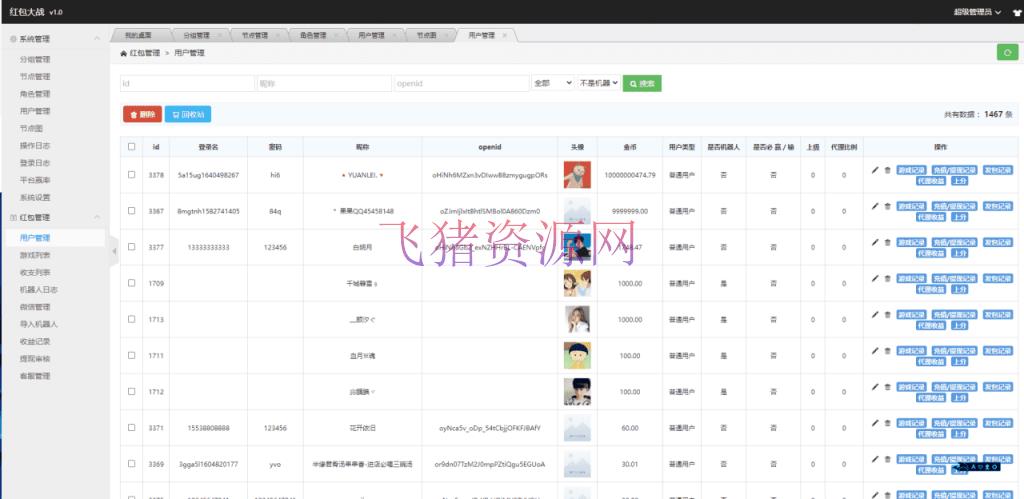Click the id search input field

[187, 84]
